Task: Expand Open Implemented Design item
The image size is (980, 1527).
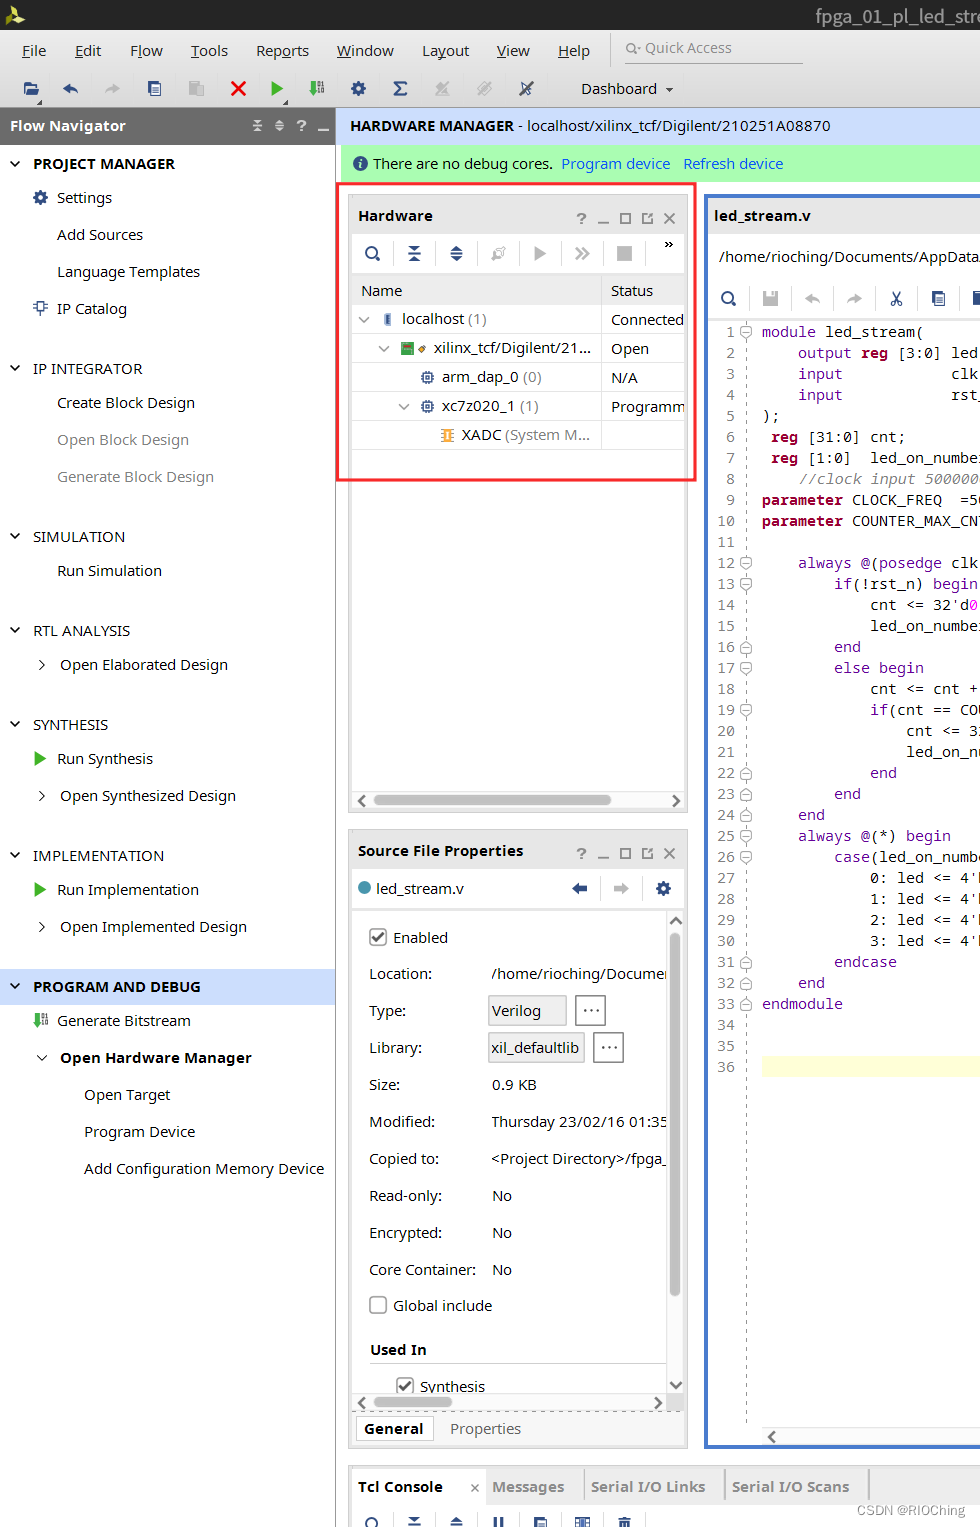Action: click(41, 927)
